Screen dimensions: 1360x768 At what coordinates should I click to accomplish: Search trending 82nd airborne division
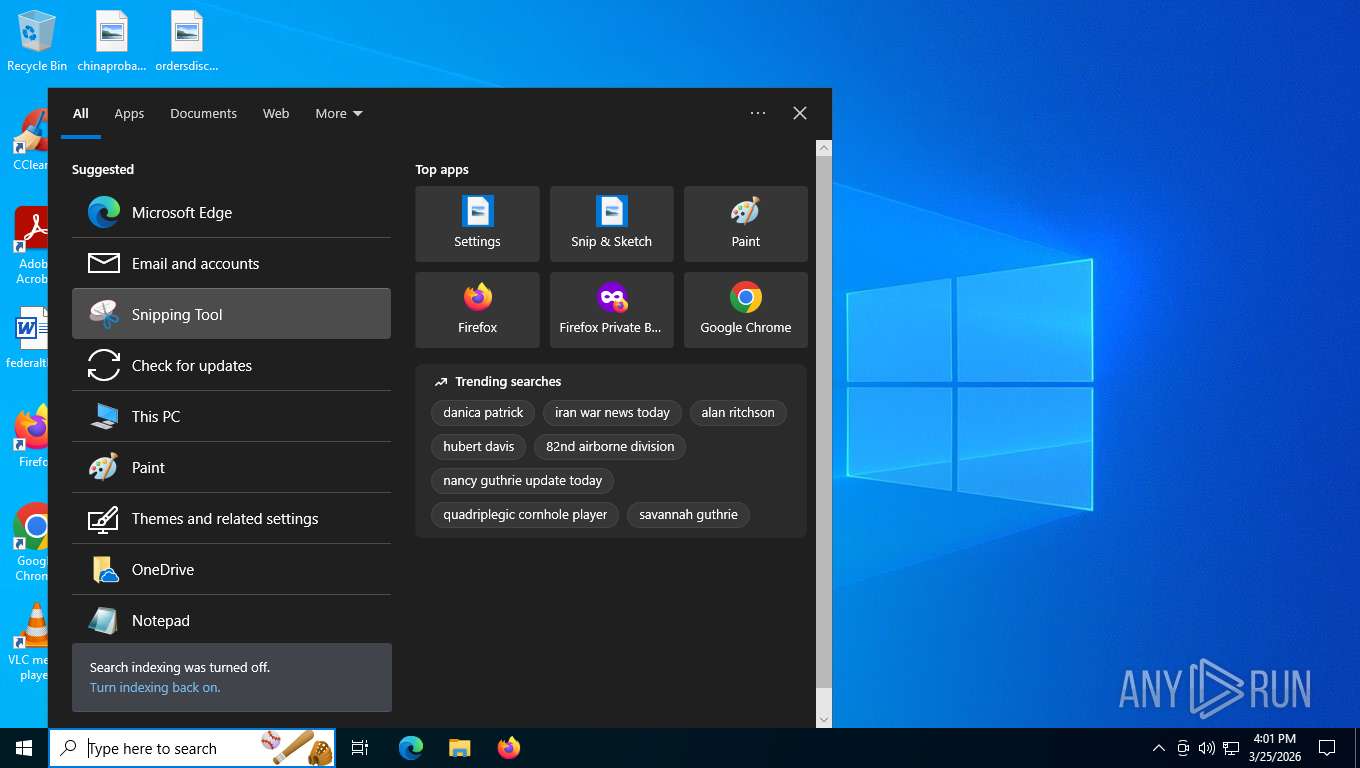pos(610,446)
